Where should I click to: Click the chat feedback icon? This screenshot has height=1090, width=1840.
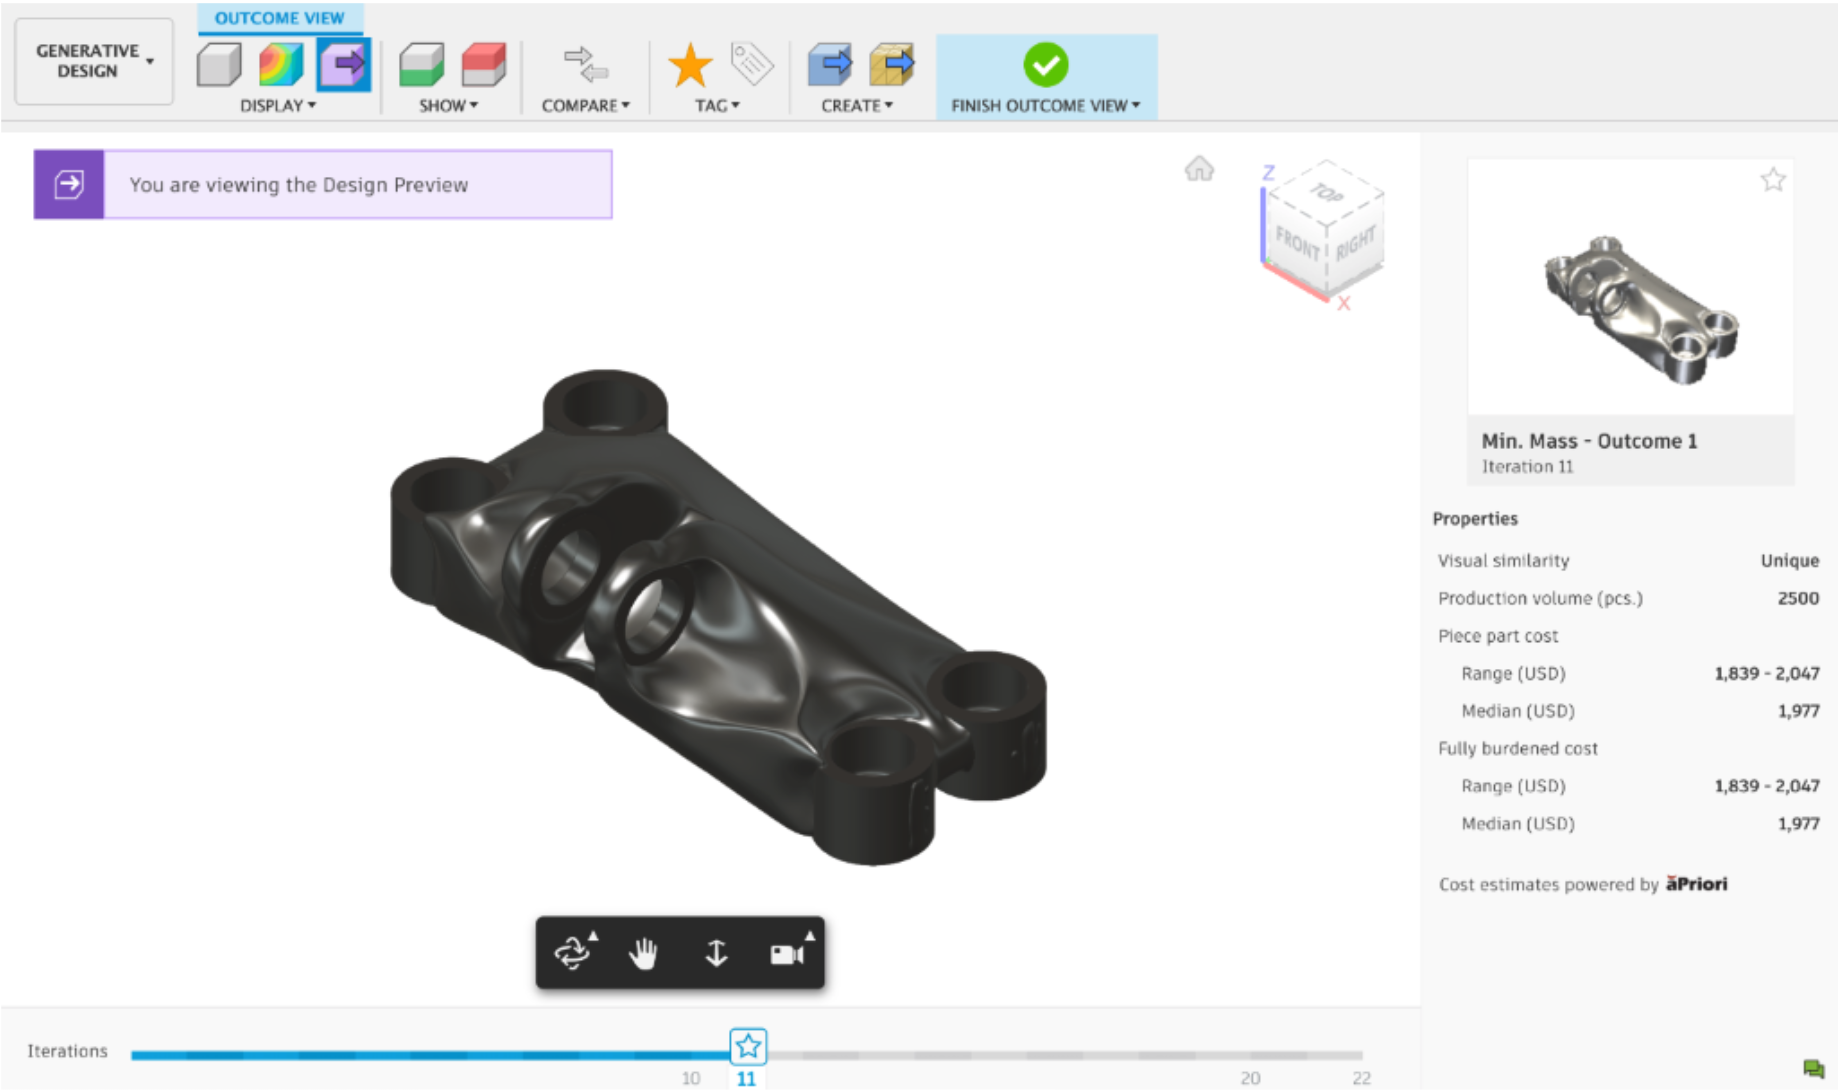(x=1813, y=1069)
